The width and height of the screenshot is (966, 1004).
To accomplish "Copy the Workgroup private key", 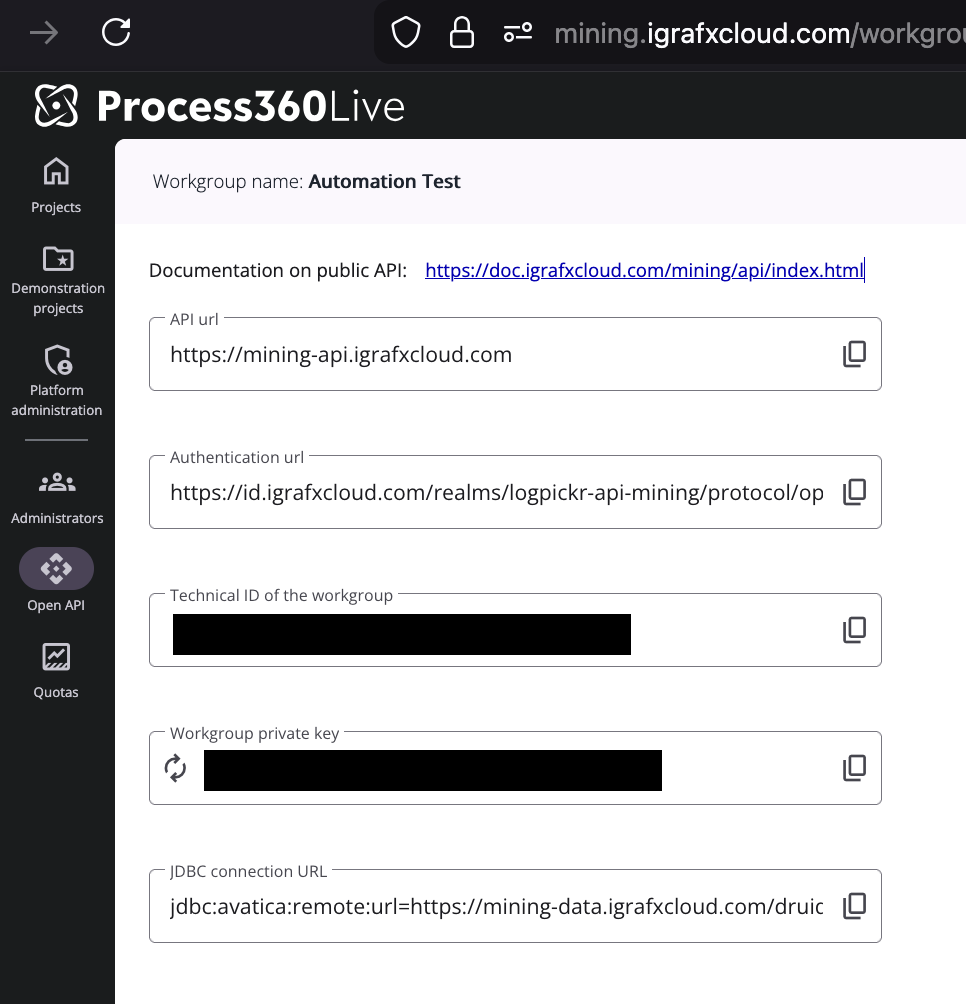I will [x=855, y=768].
